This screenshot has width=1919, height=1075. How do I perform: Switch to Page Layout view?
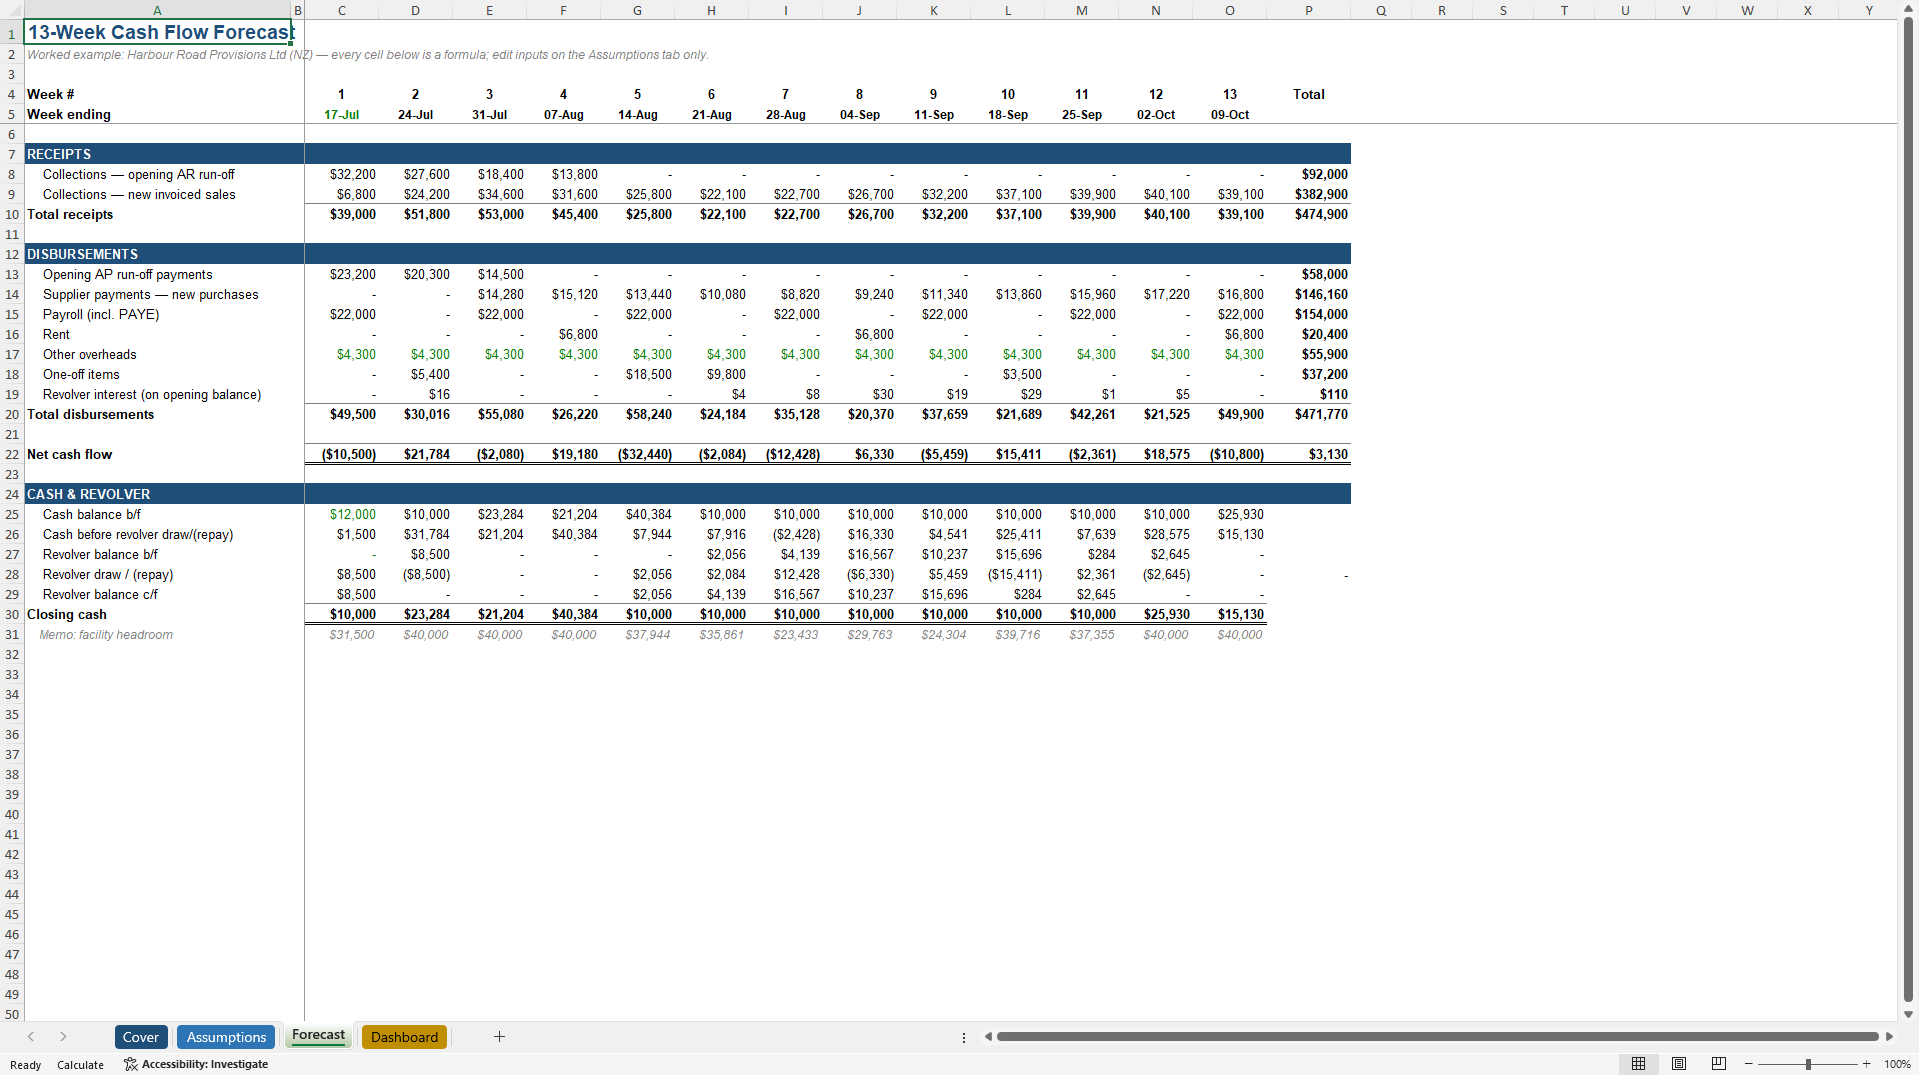[x=1679, y=1064]
